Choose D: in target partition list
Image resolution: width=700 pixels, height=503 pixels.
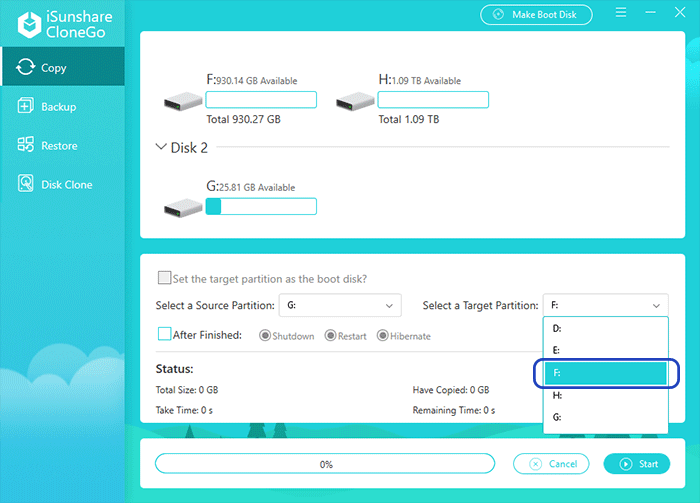tap(605, 328)
